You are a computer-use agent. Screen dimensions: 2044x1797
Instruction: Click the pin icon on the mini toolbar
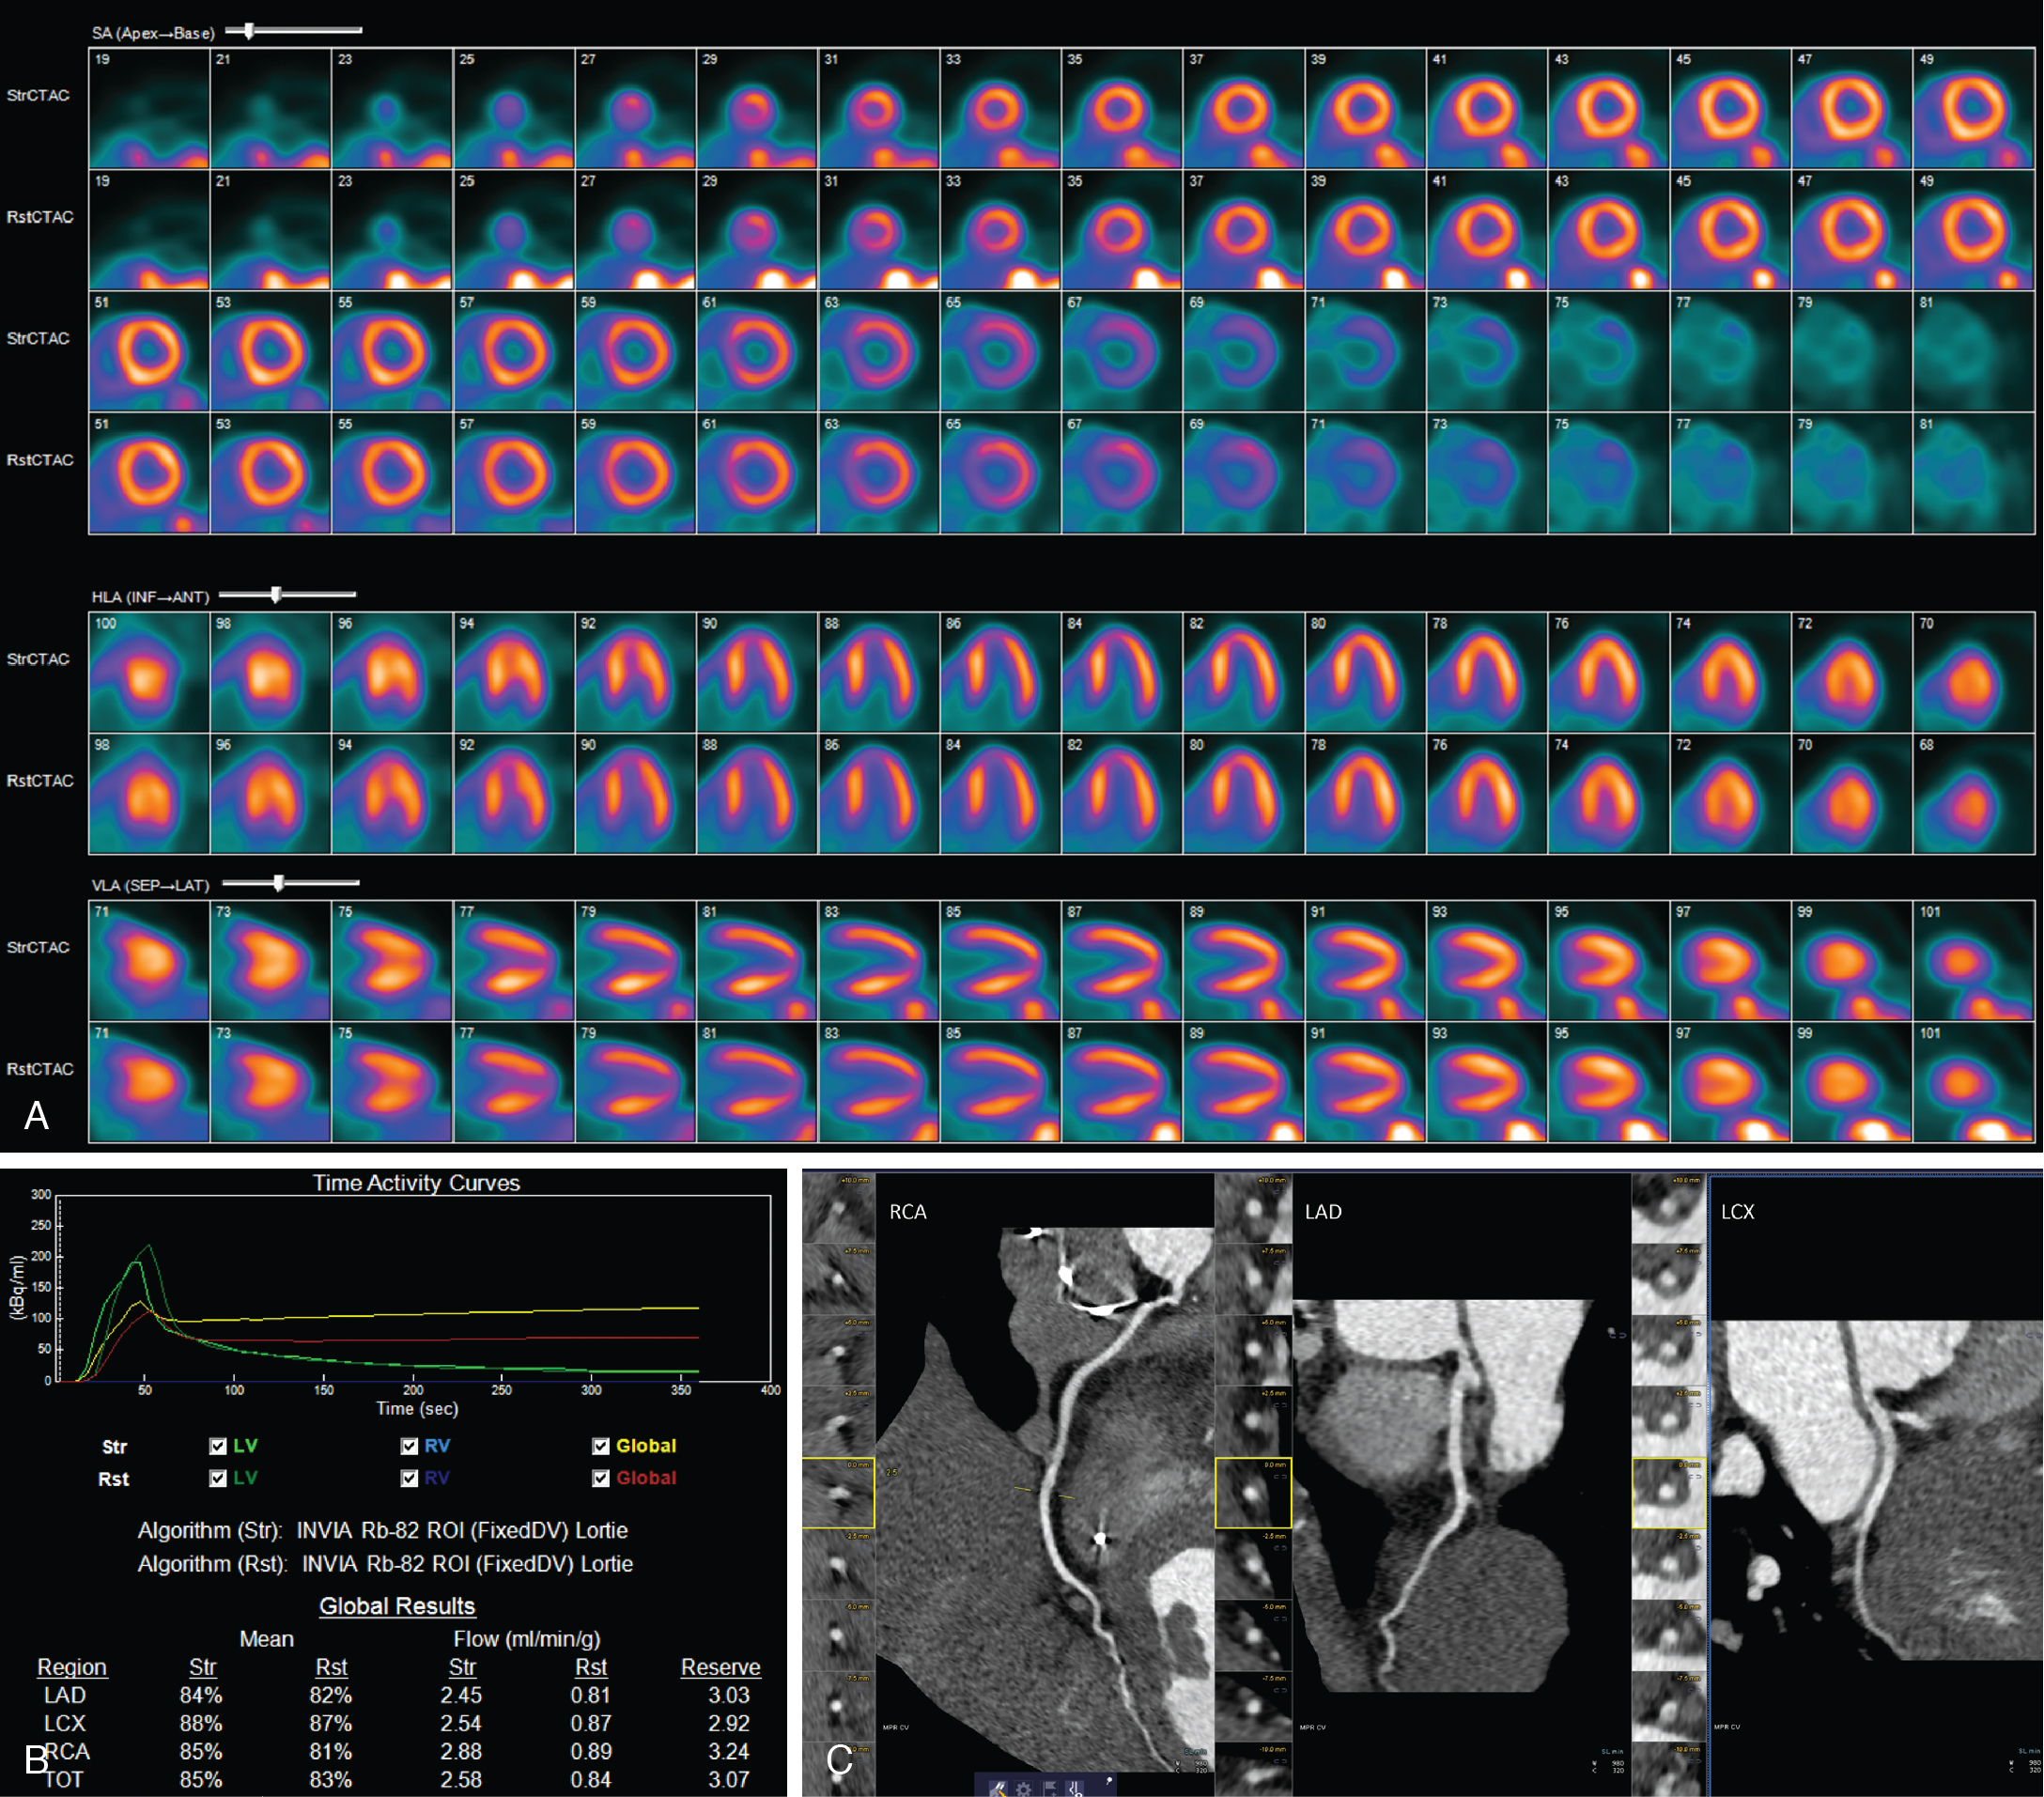click(1110, 1781)
